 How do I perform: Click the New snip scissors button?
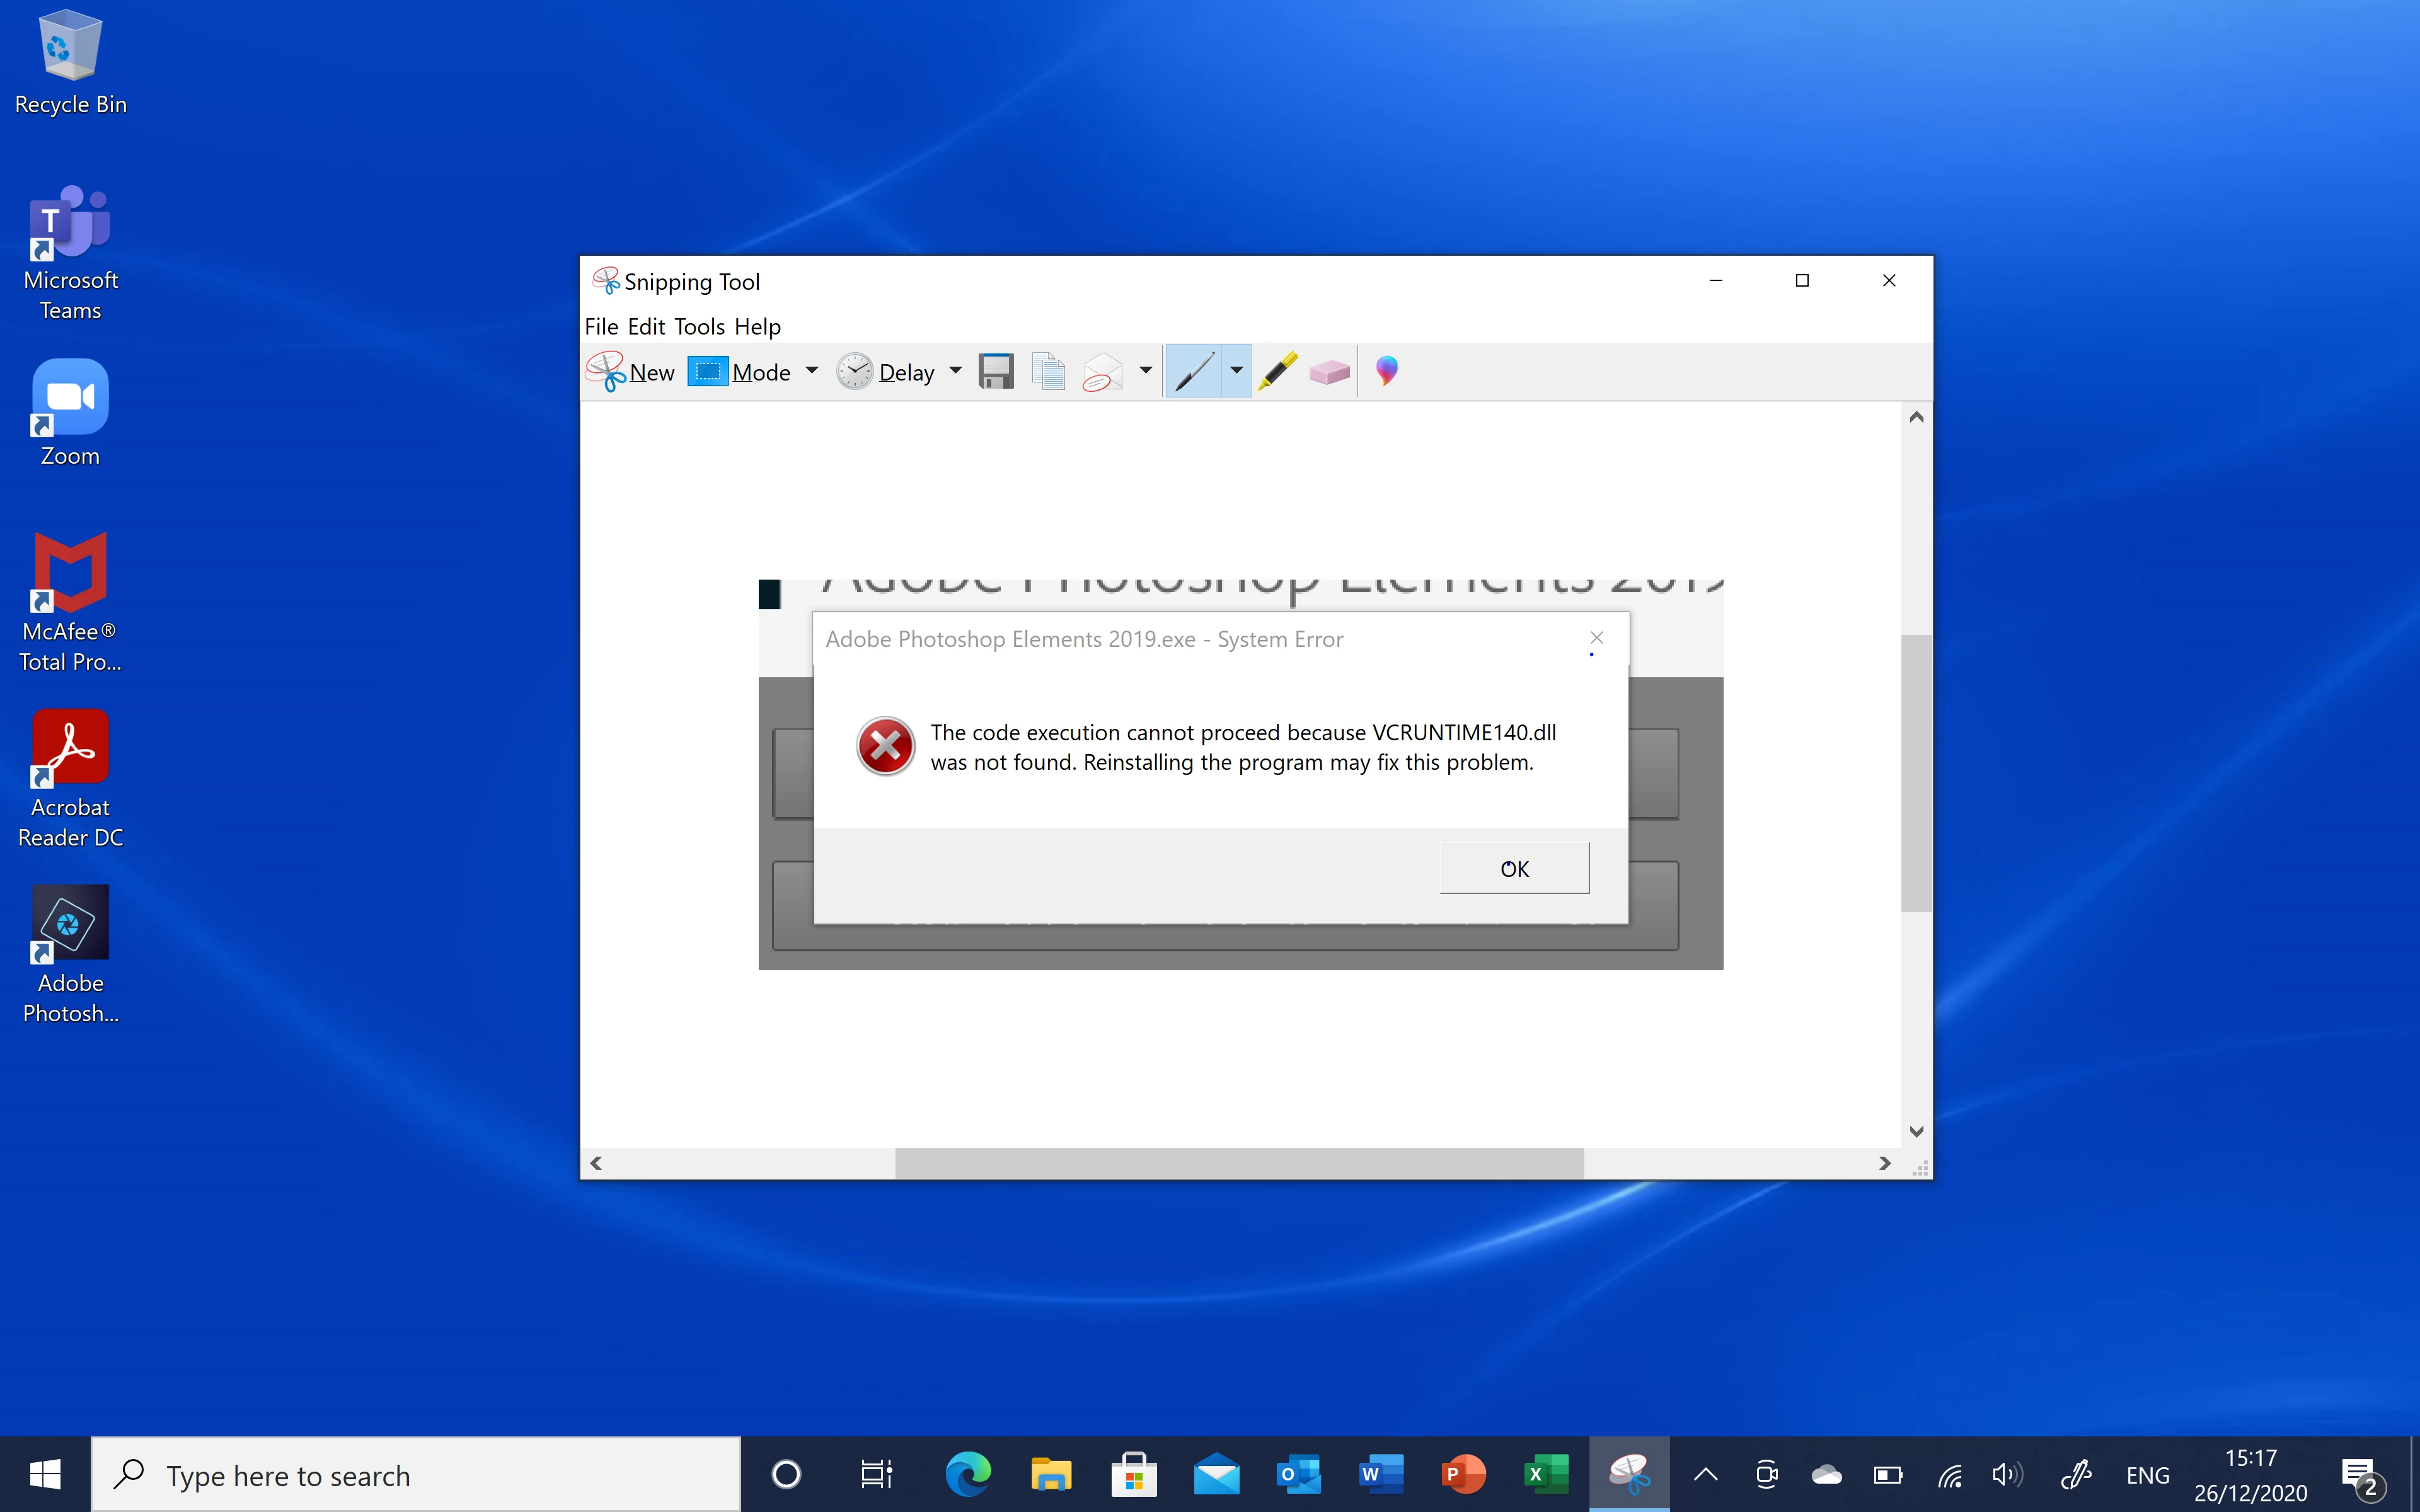631,372
